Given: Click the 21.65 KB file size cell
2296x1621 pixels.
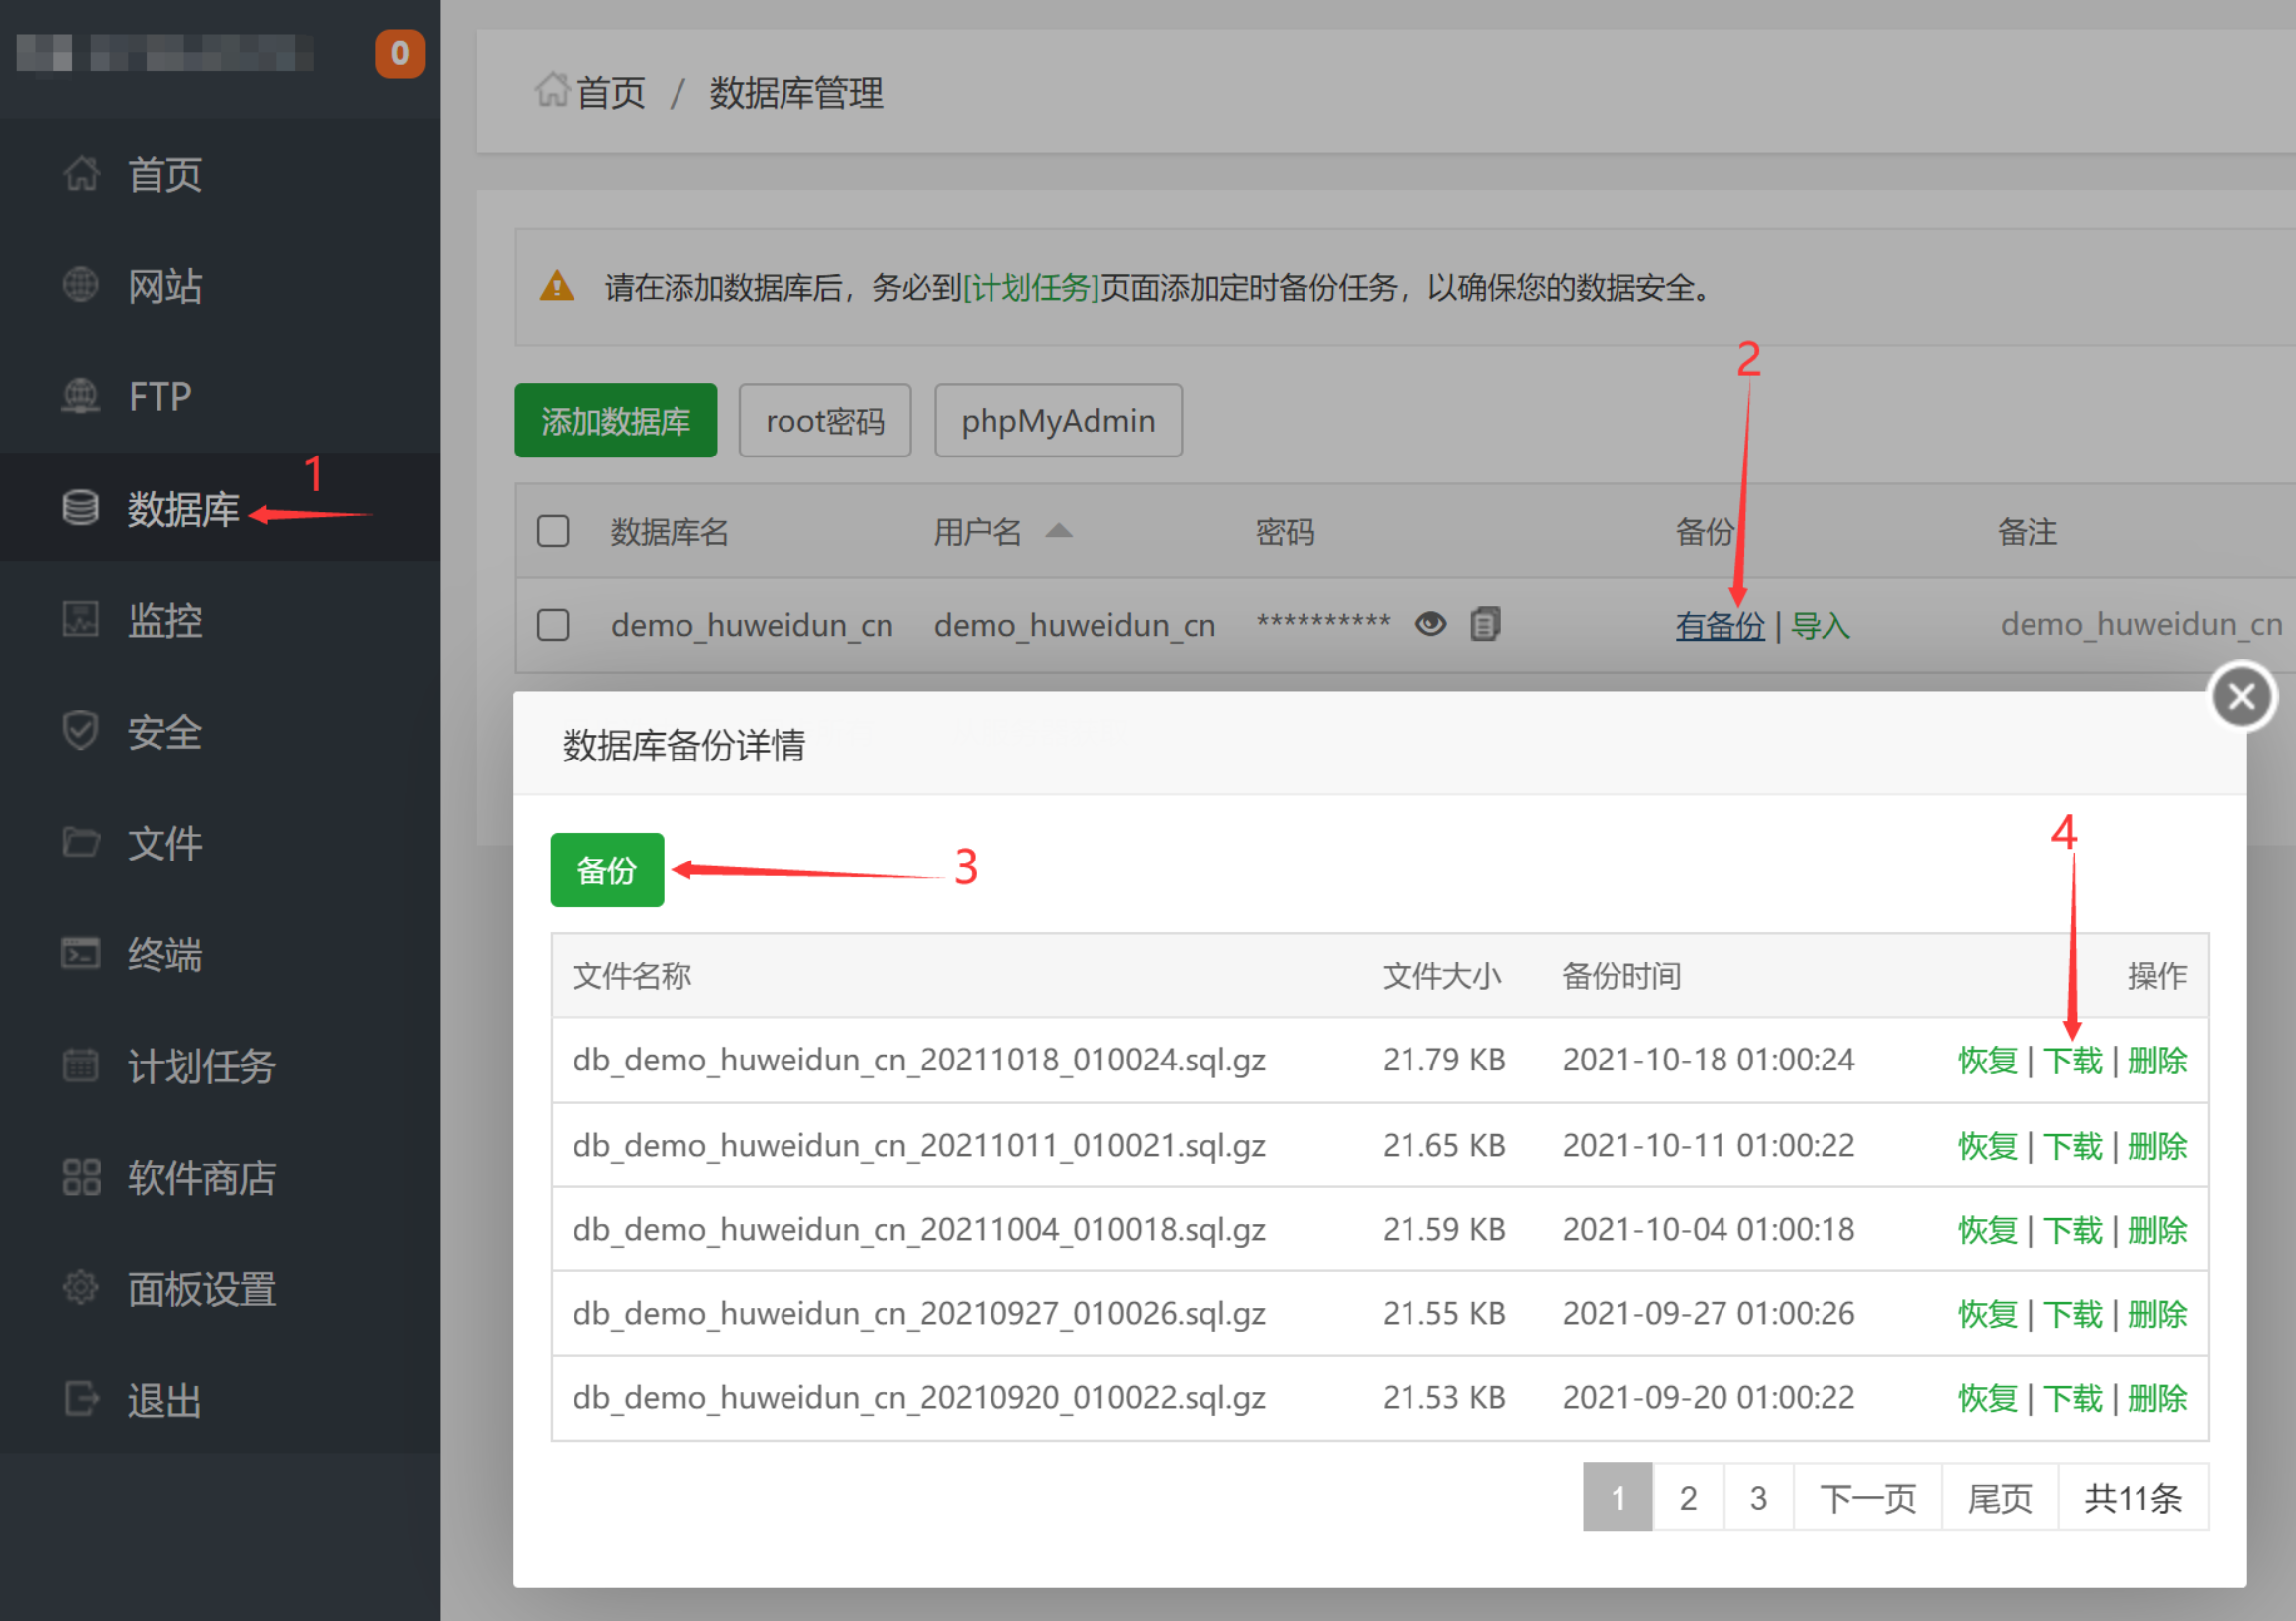Looking at the screenshot, I should 1444,1144.
